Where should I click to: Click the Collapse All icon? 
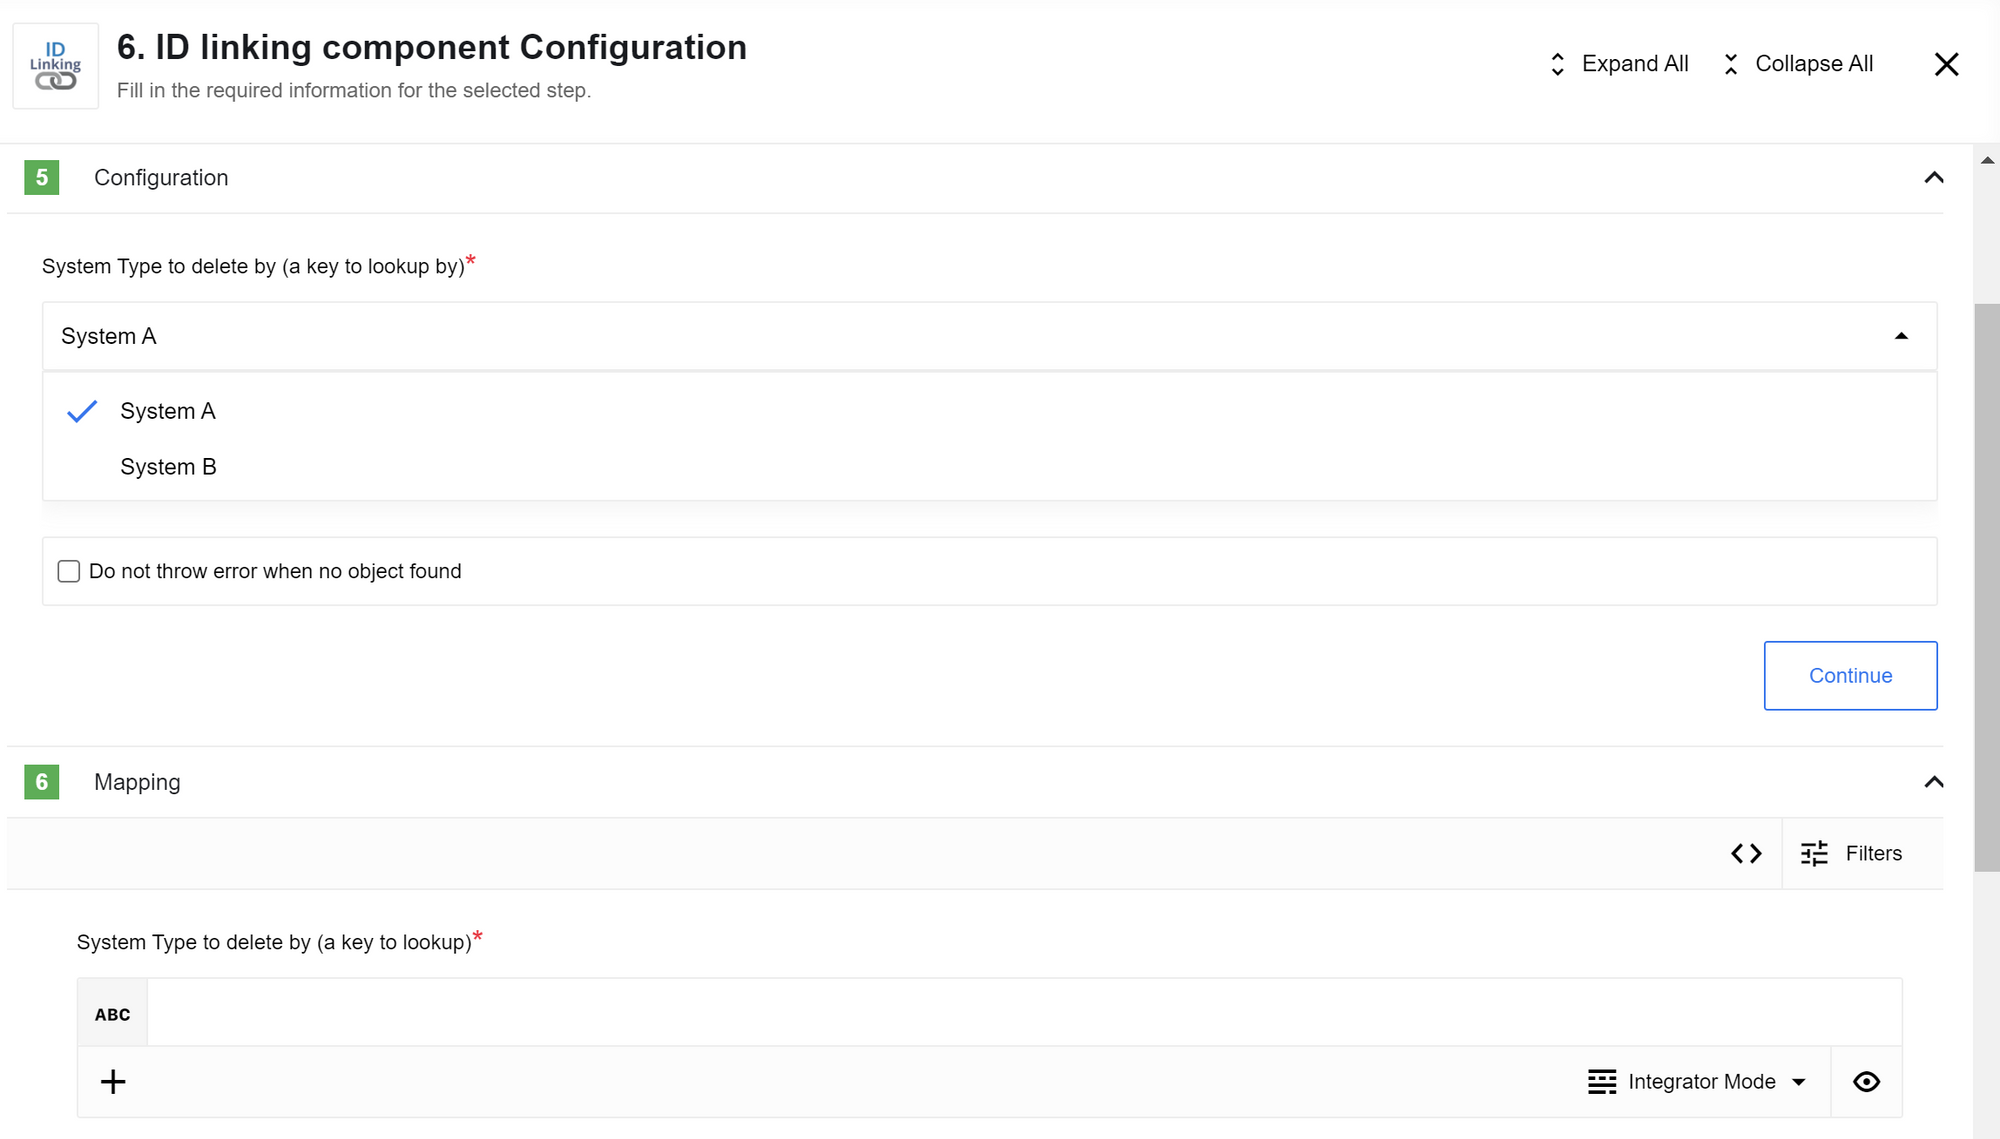click(1734, 63)
